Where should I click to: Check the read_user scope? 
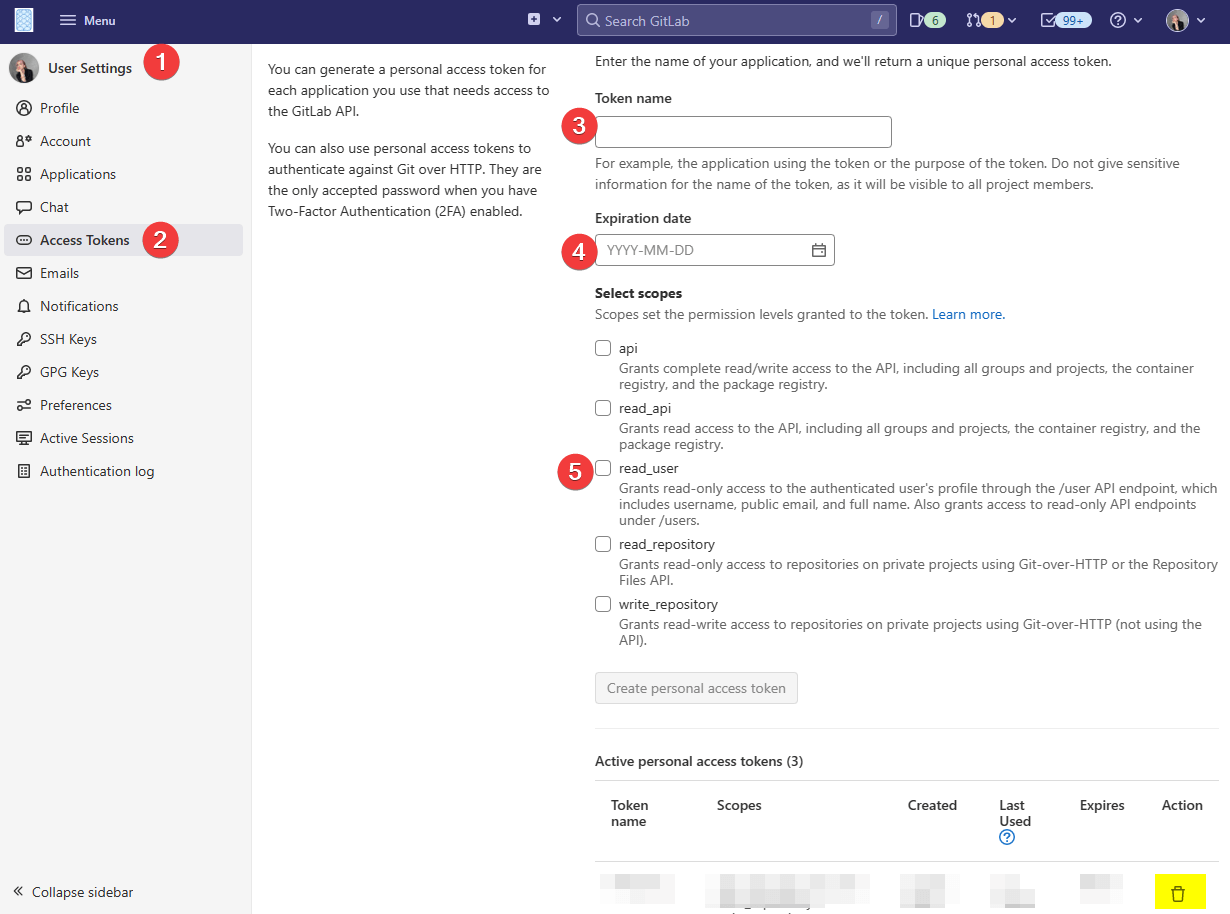click(603, 467)
